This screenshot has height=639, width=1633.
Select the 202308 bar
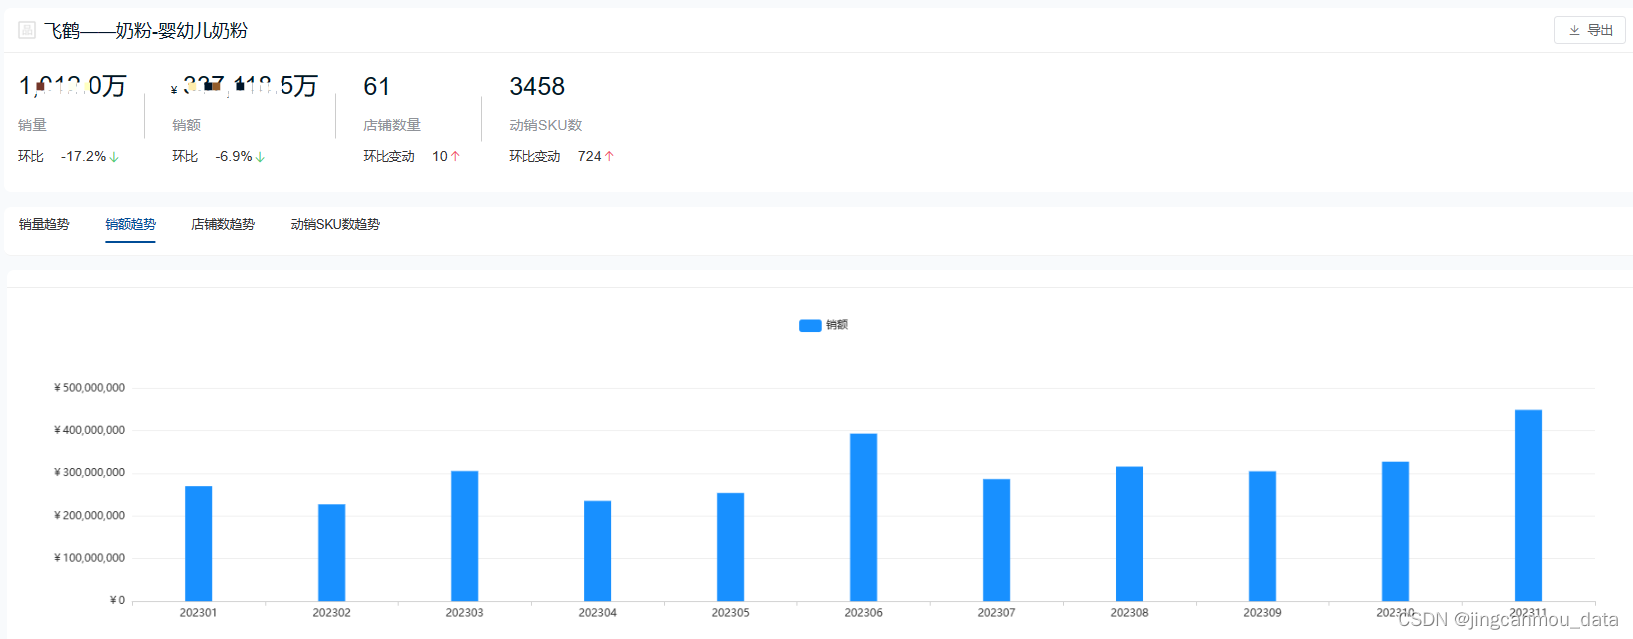tap(1129, 534)
